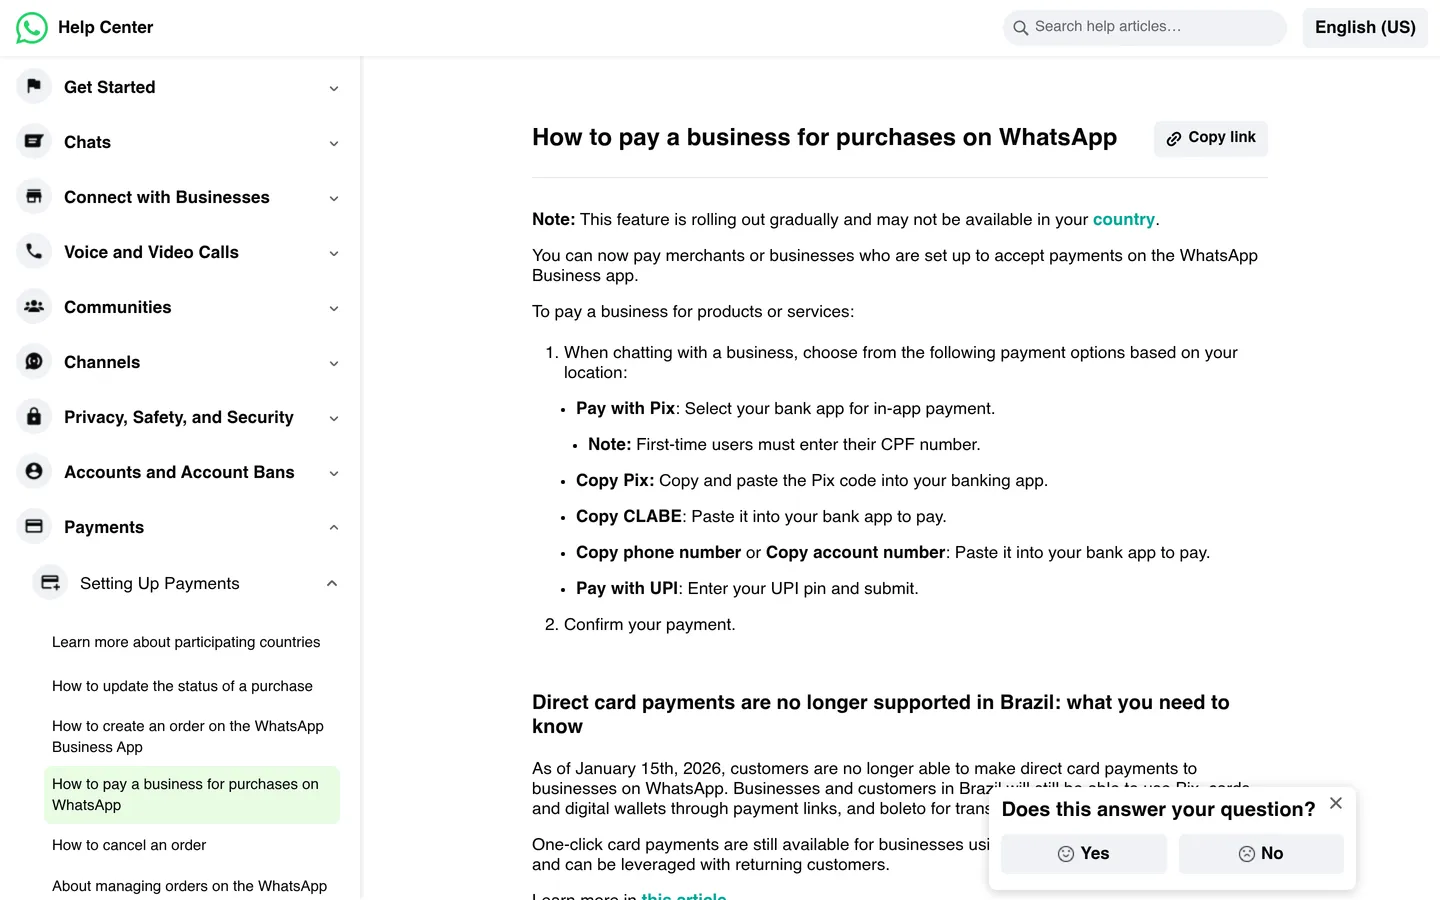This screenshot has height=900, width=1440.
Task: Open the Connect with Businesses menu item
Action: pyautogui.click(x=166, y=197)
